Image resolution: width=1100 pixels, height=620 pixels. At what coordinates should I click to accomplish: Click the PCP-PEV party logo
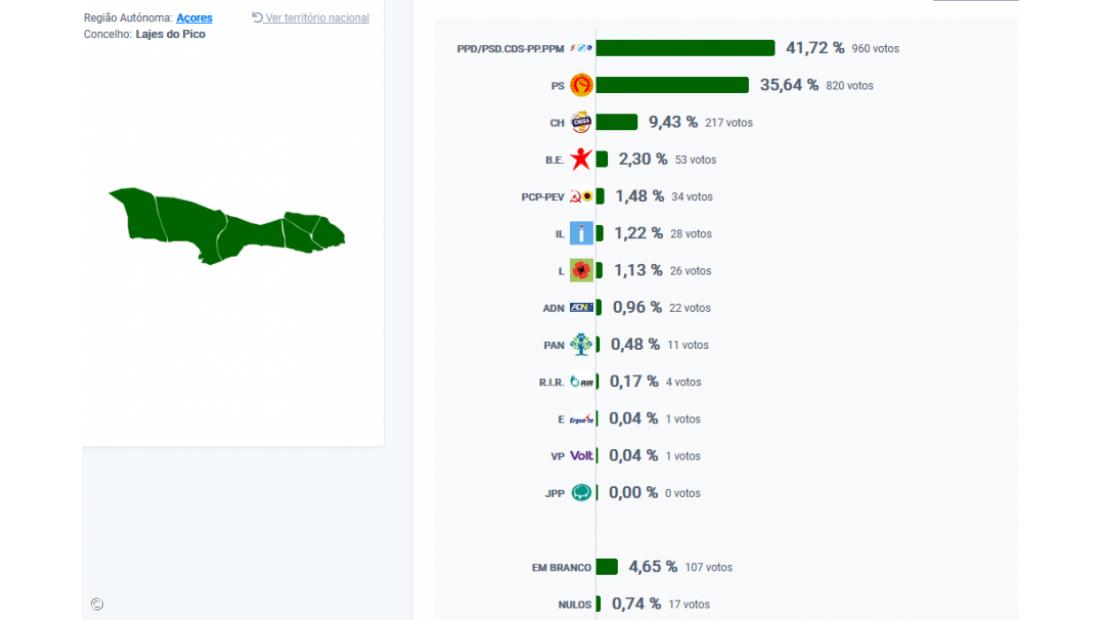point(581,197)
